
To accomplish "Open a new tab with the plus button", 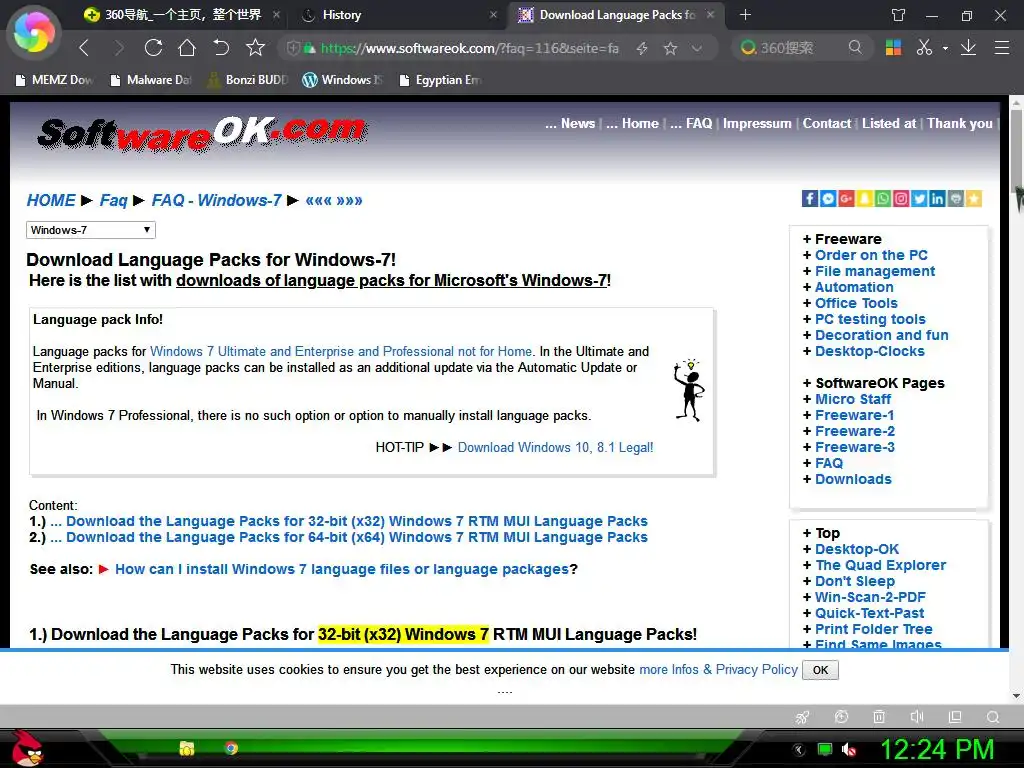I will (x=745, y=14).
